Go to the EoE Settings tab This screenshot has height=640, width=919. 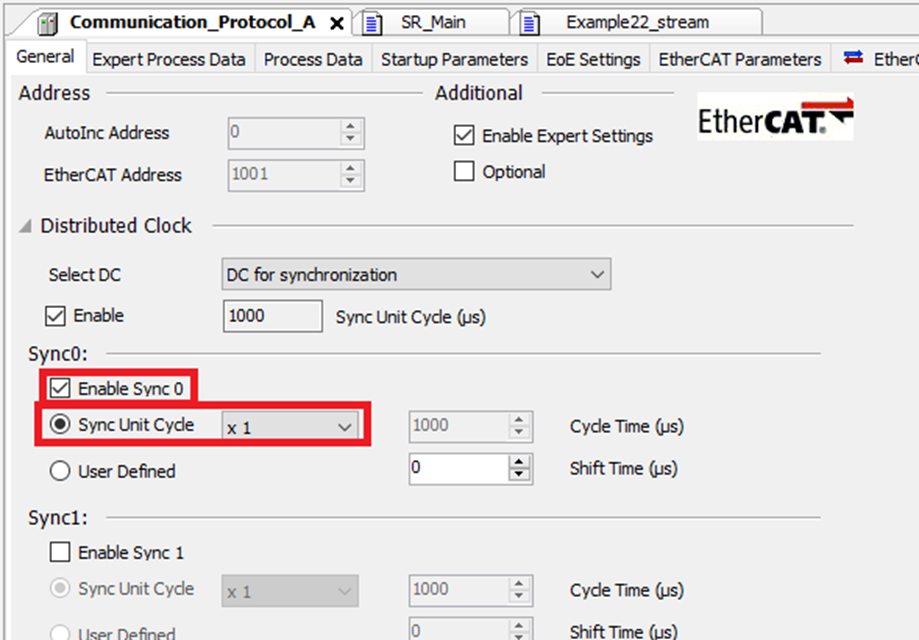click(x=593, y=59)
